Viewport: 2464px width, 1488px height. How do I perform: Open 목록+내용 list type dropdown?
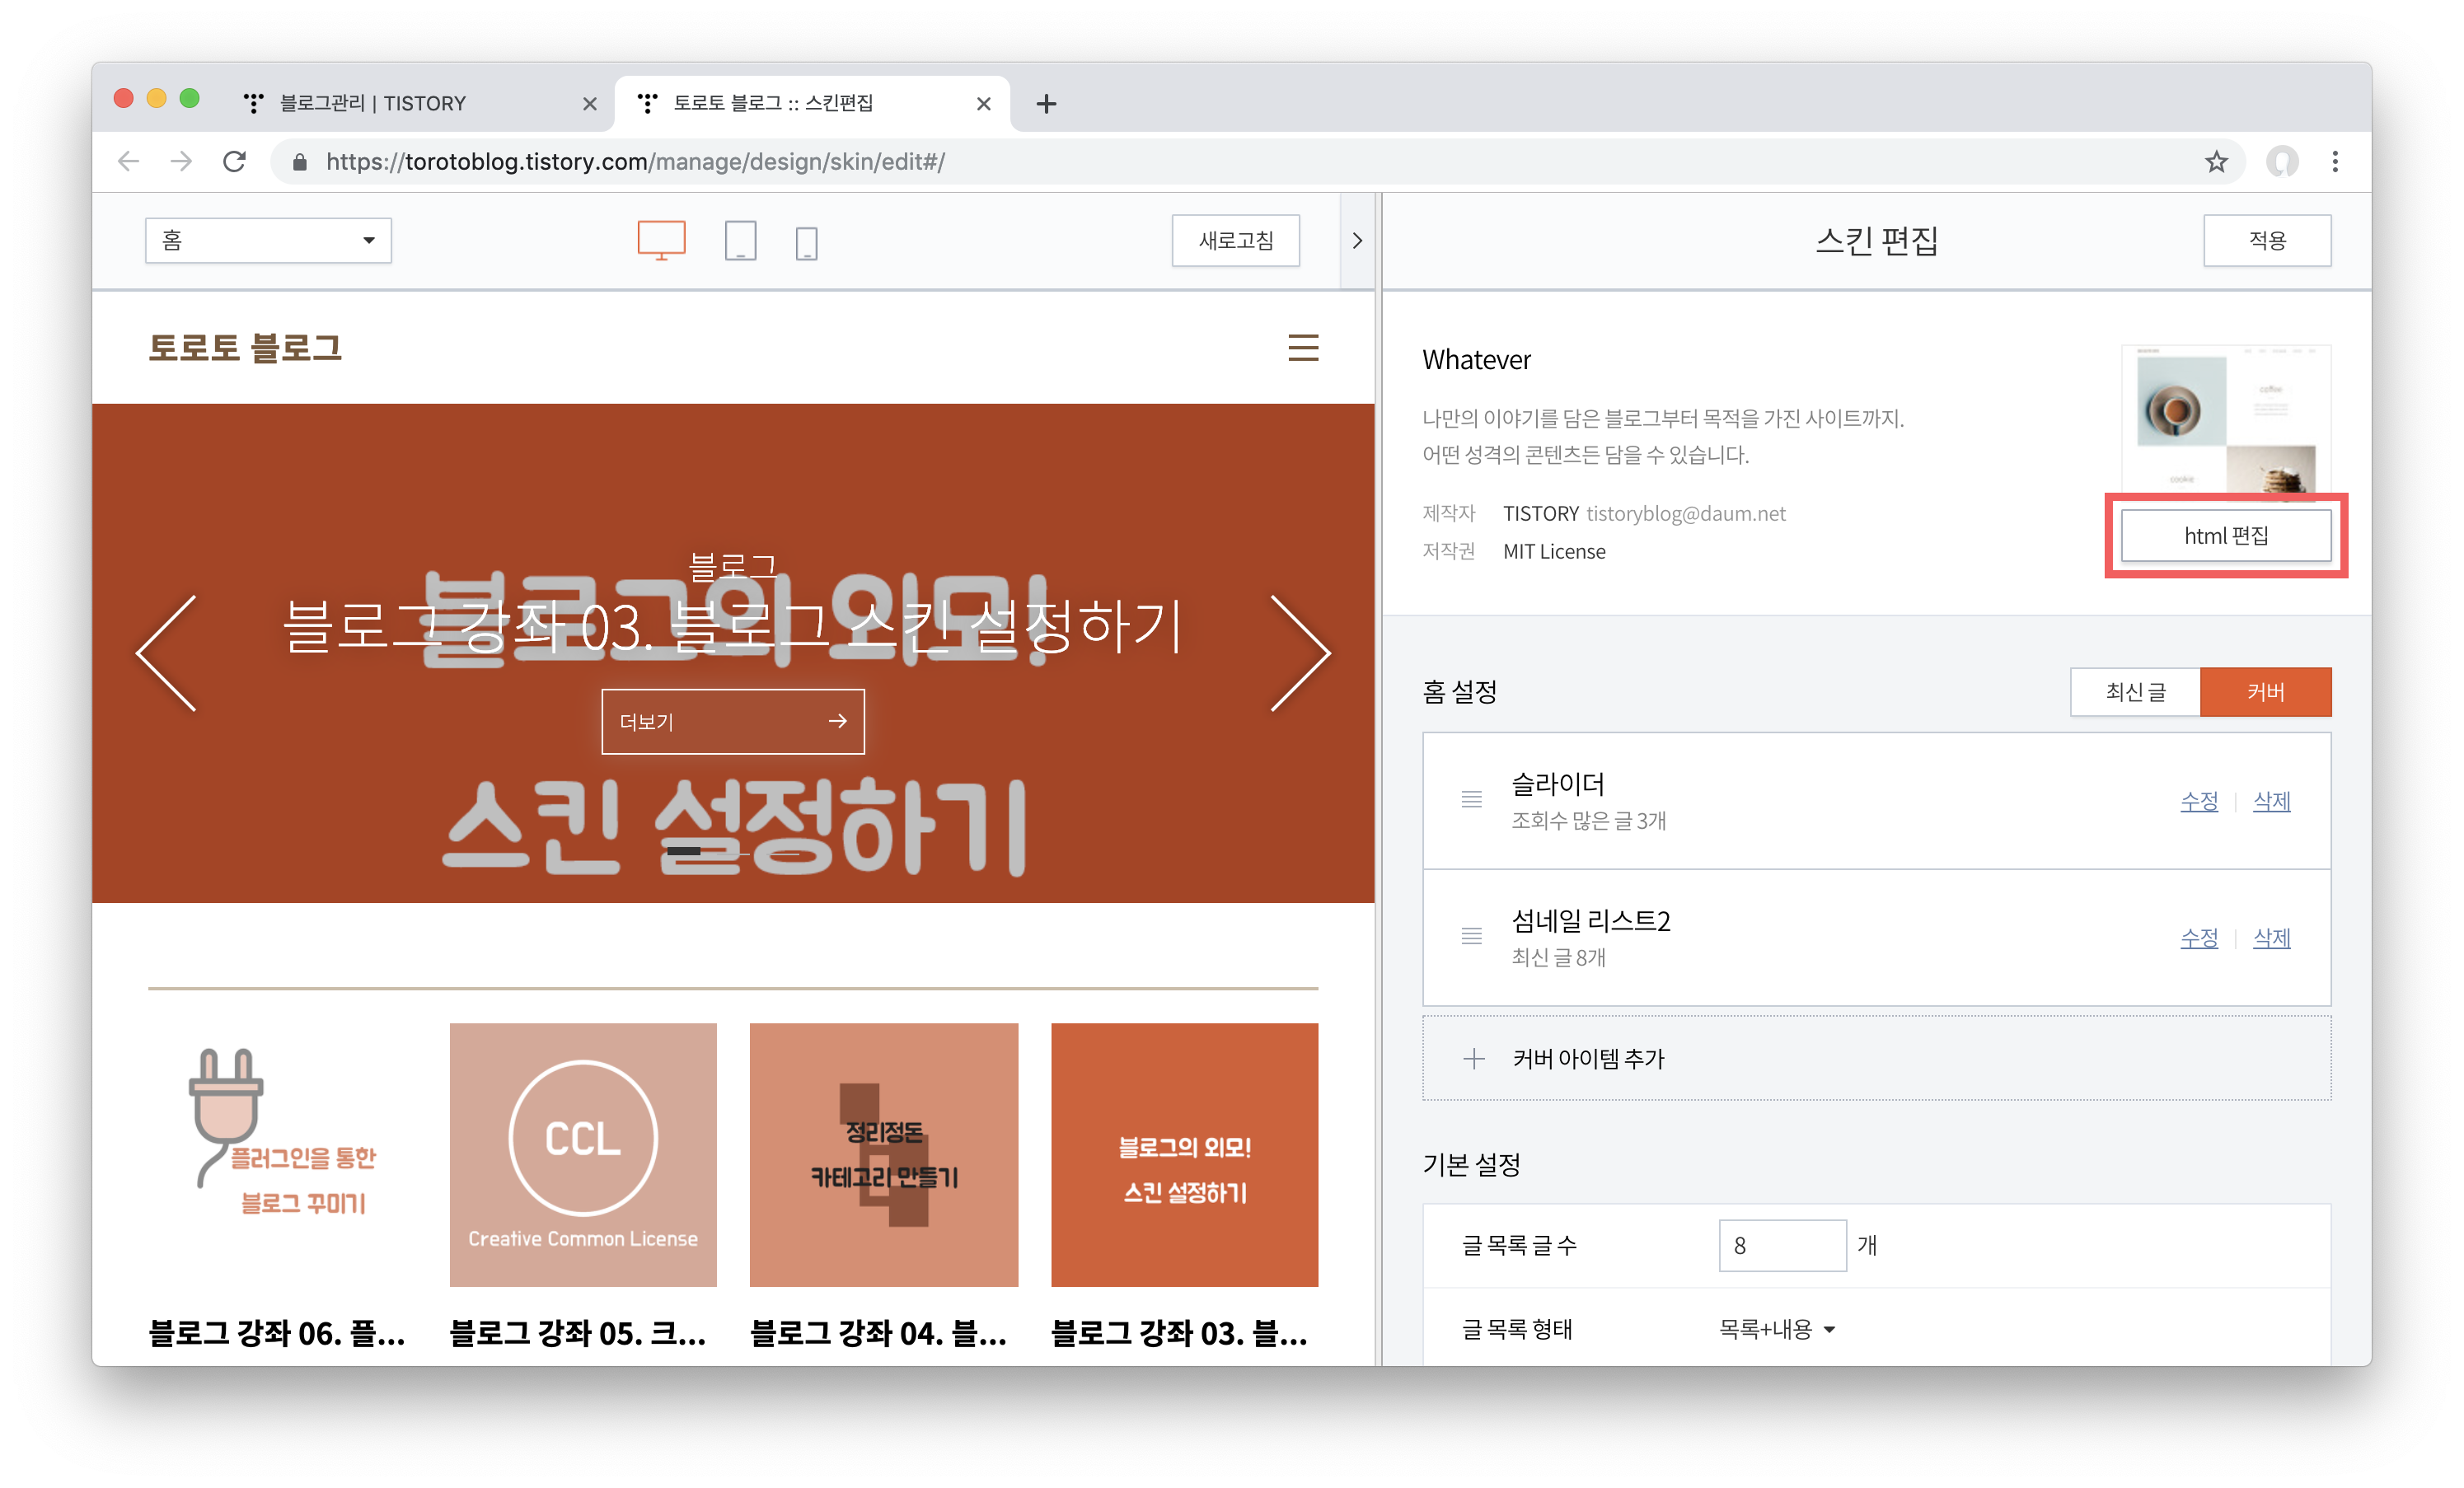pyautogui.click(x=1776, y=1329)
